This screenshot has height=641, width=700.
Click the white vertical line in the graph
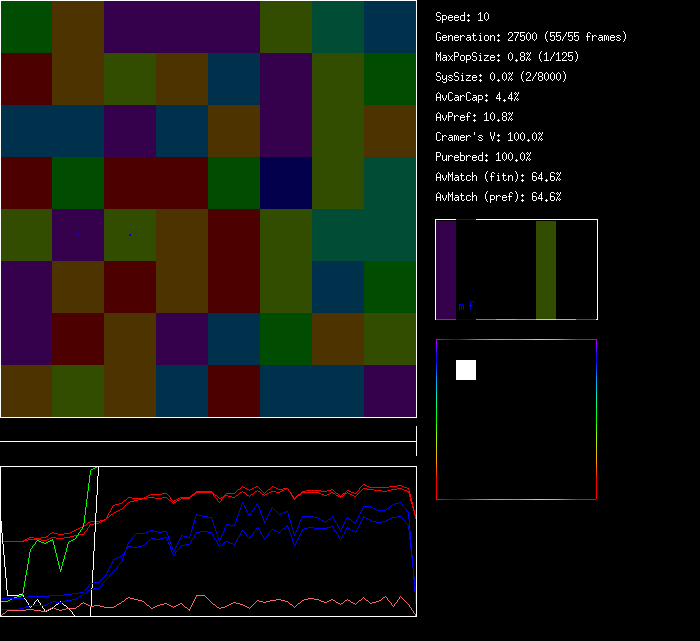92,540
